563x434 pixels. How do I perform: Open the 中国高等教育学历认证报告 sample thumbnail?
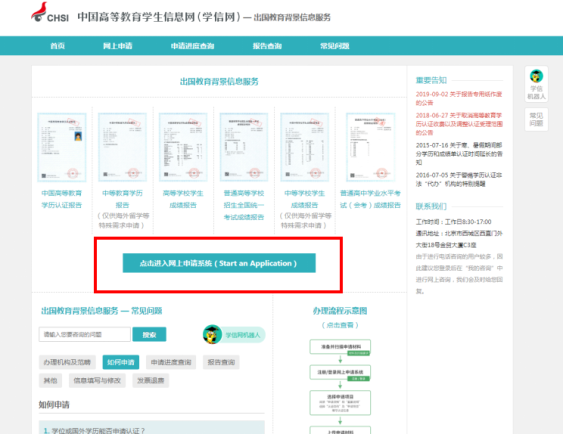coord(62,147)
